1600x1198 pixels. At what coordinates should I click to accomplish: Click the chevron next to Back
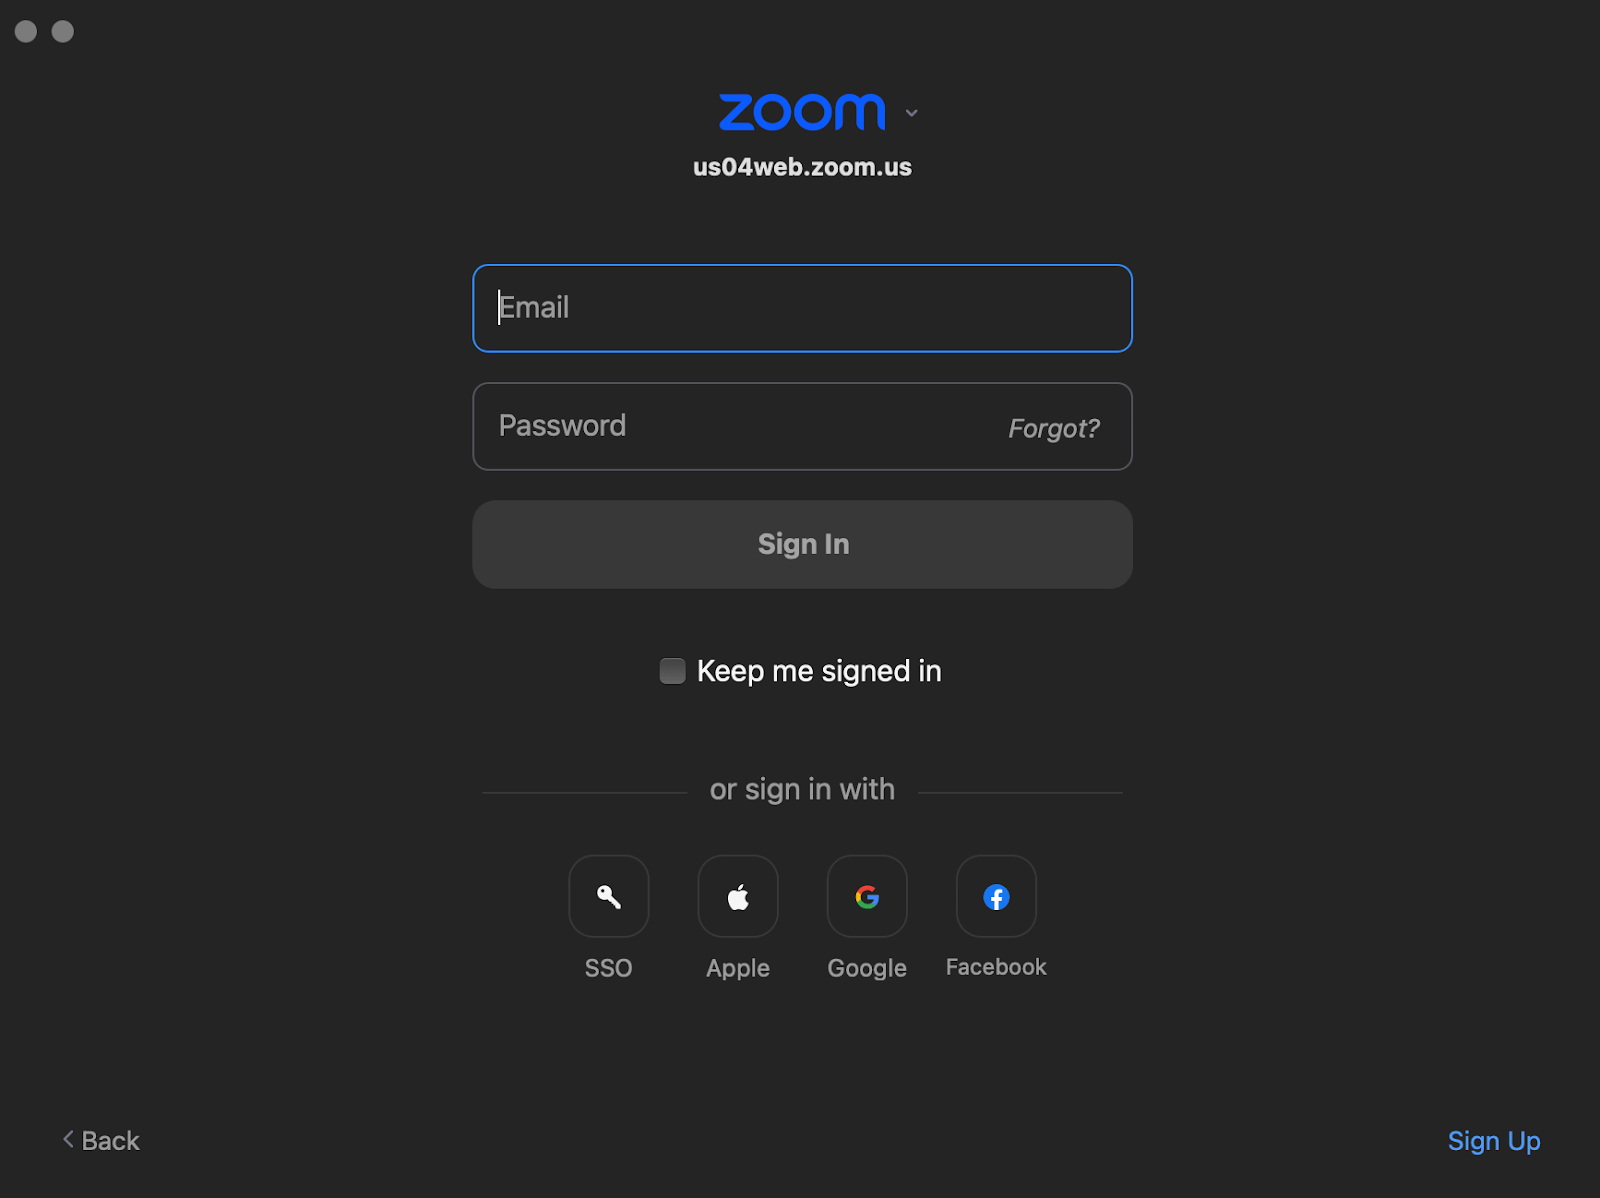(x=67, y=1140)
